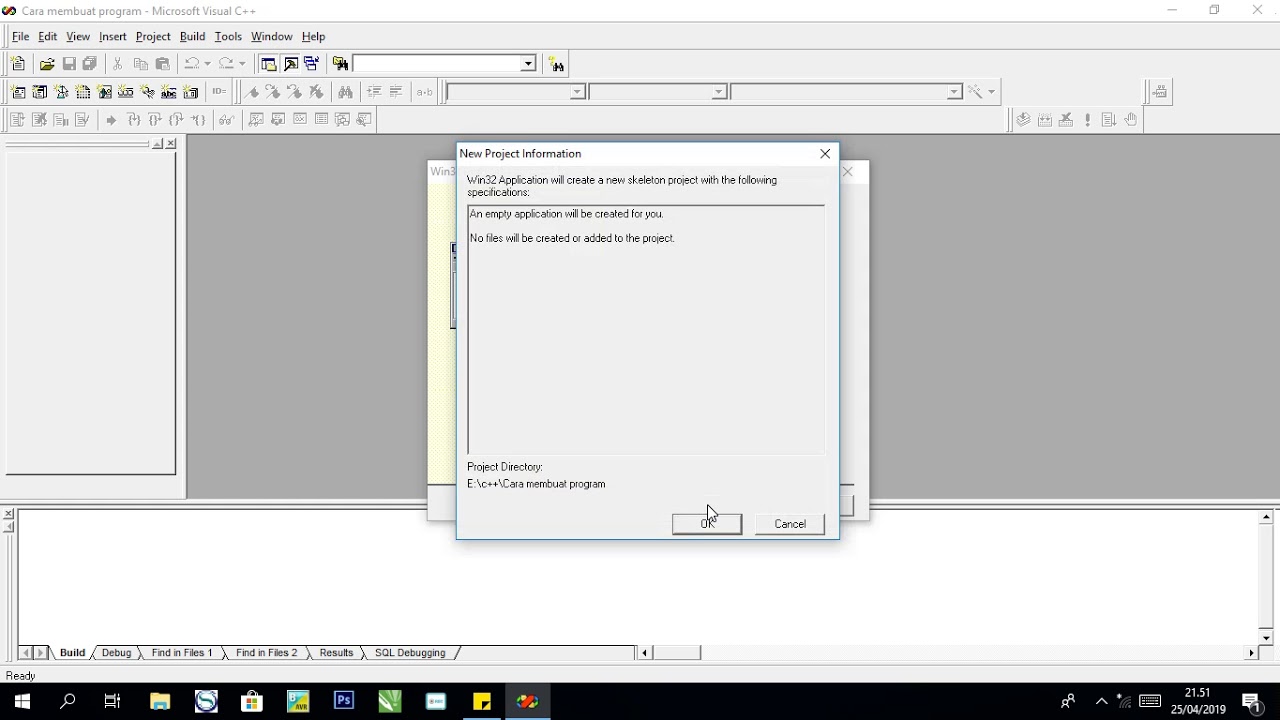
Task: Open the Undo history dropdown arrow
Action: click(x=207, y=64)
